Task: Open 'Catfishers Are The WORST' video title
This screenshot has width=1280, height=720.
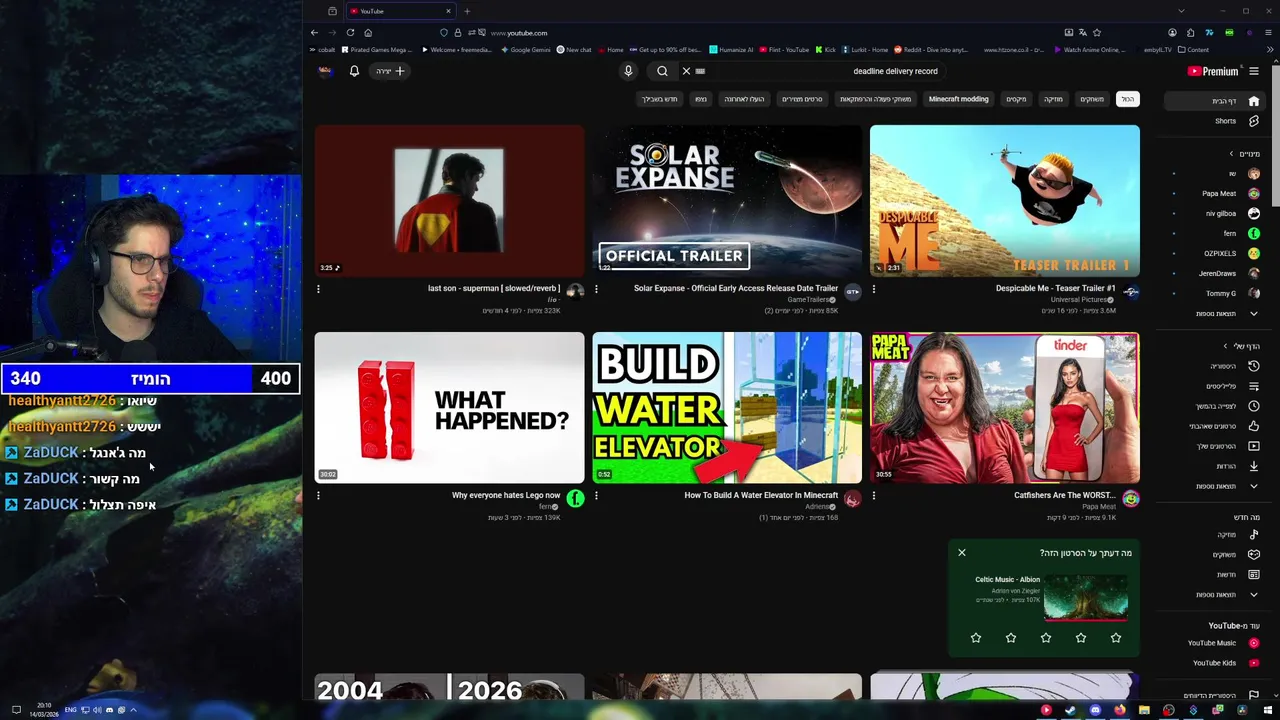Action: [x=1064, y=495]
